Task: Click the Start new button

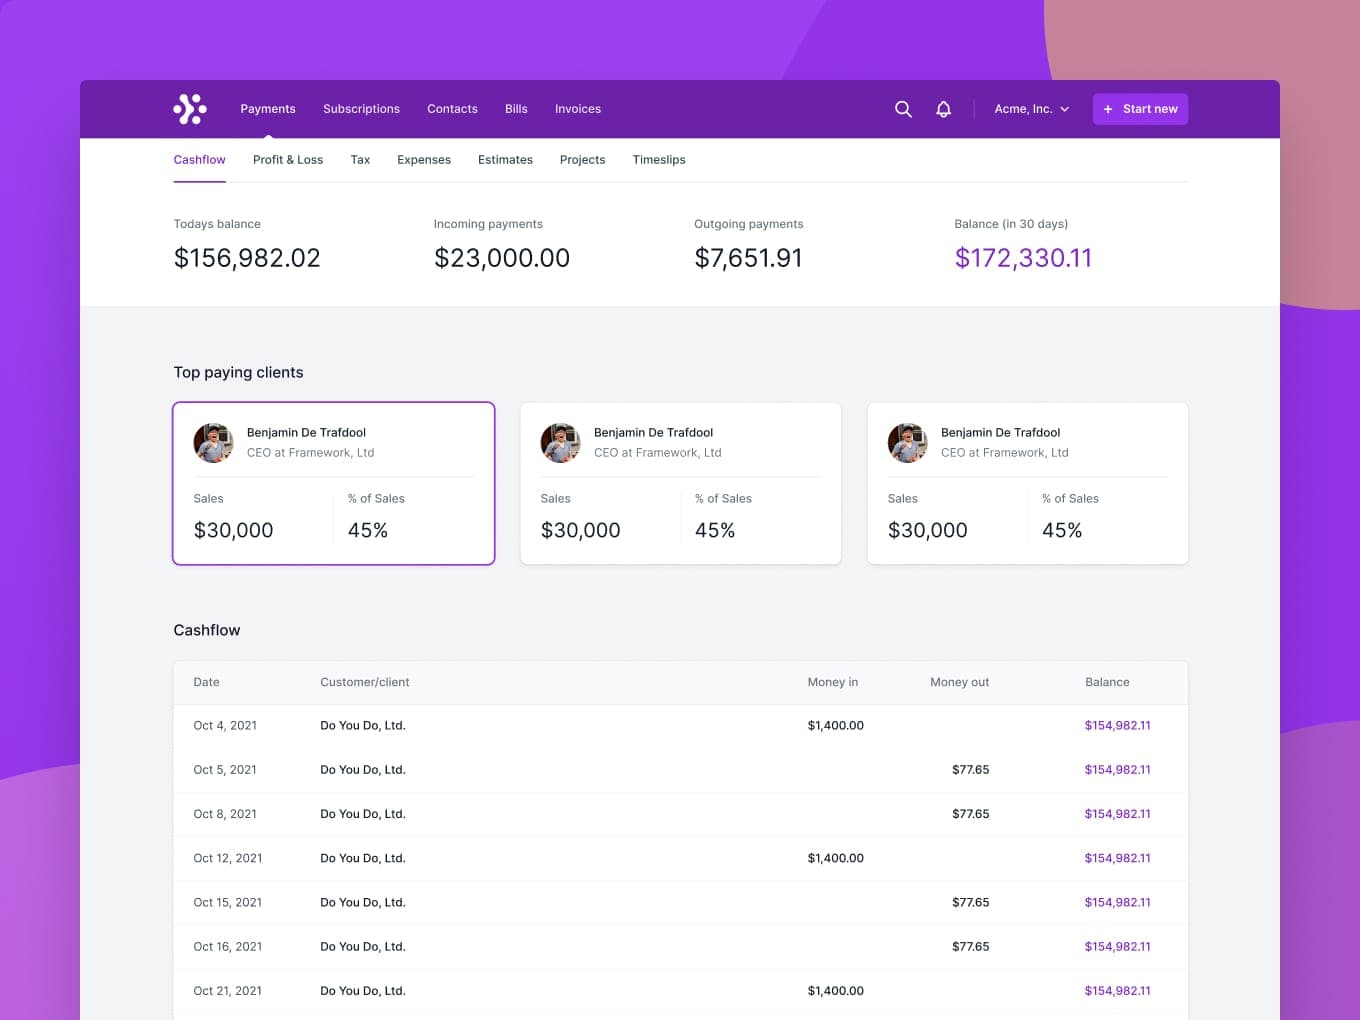Action: (x=1140, y=109)
